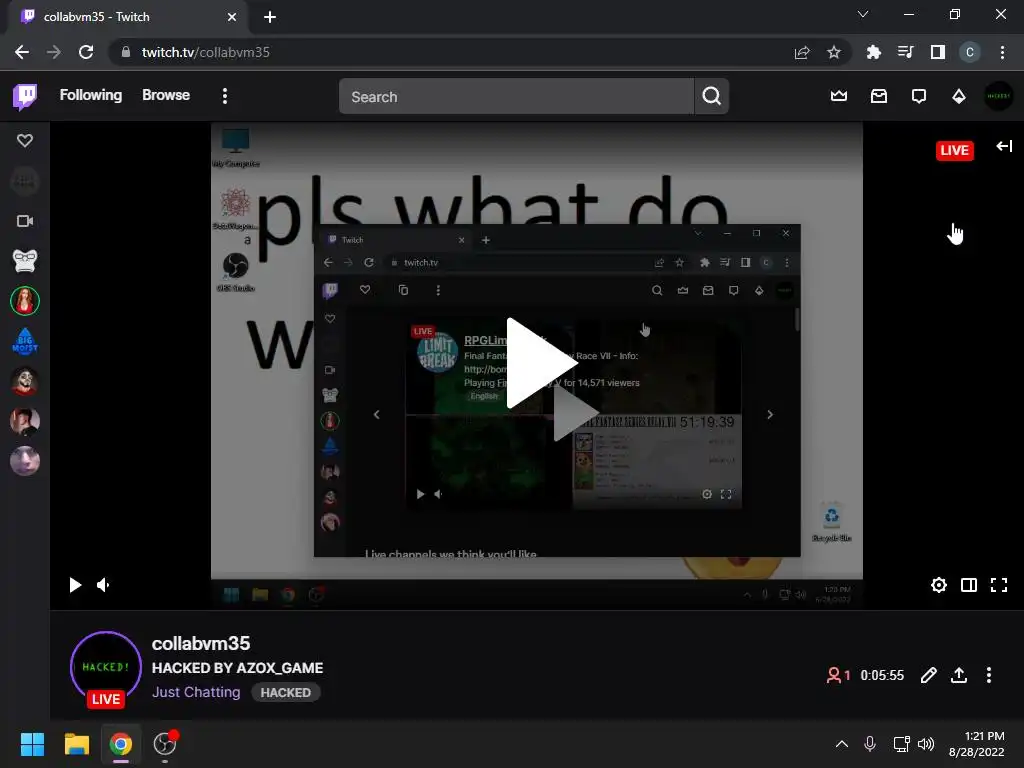Open the Notifications inbox icon
1024x768 pixels.
[x=879, y=96]
